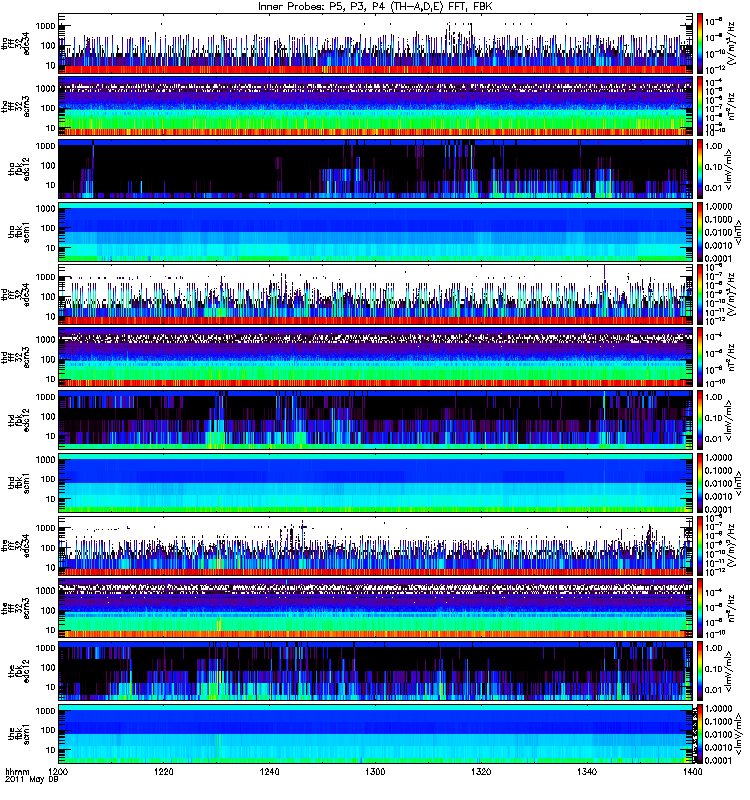Click the '1.0000' color scale value of thd fbk scm1
Image resolution: width=750 pixels, height=800 pixels.
tap(718, 458)
